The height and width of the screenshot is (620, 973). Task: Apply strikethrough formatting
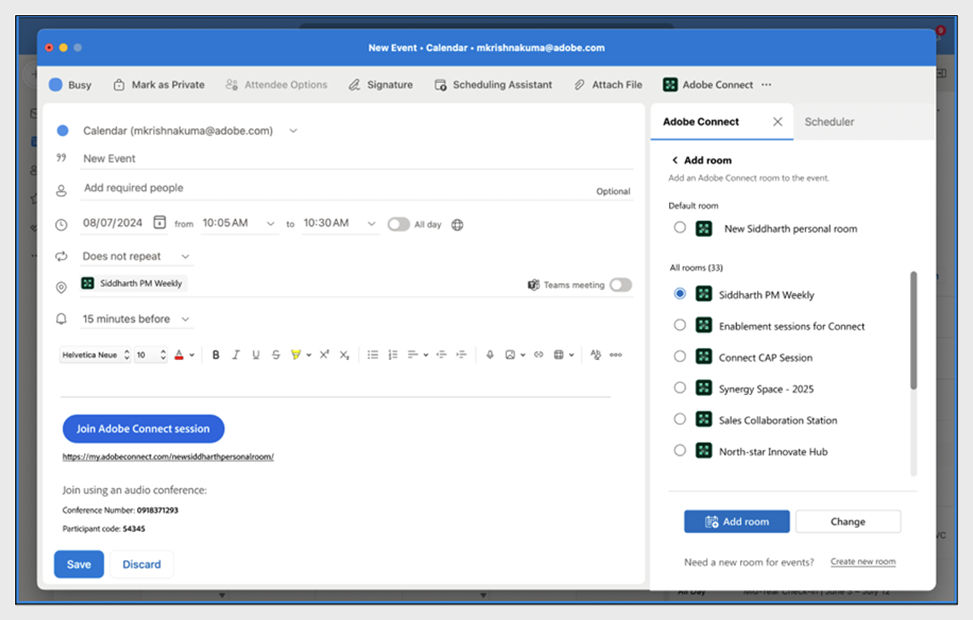276,355
